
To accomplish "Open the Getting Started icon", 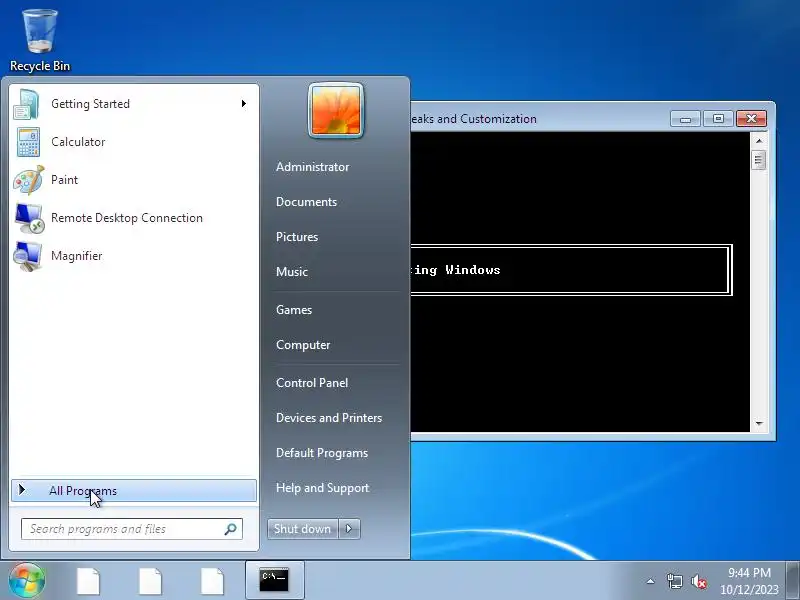I will coord(27,104).
